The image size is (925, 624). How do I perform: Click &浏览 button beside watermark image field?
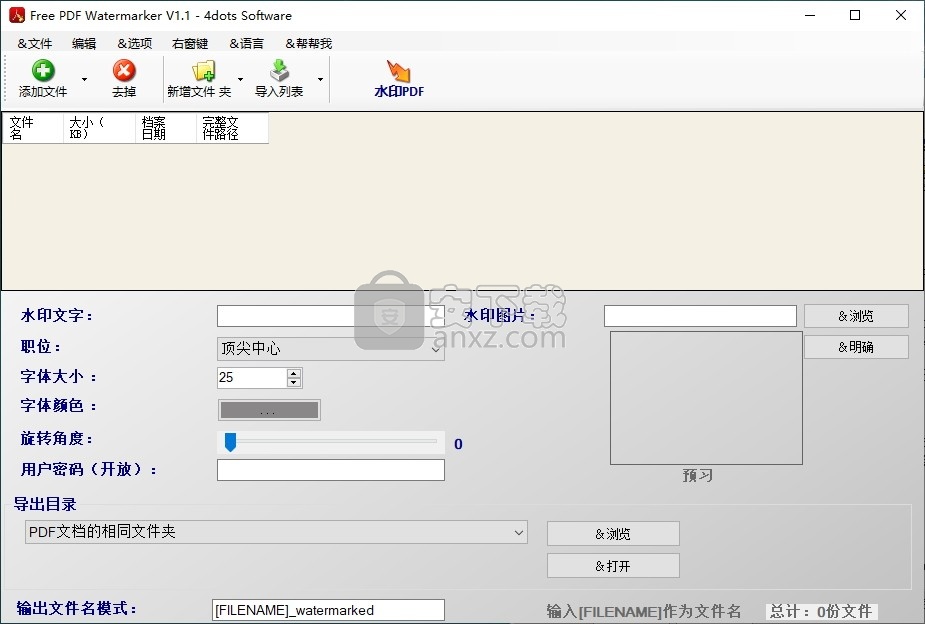[856, 316]
